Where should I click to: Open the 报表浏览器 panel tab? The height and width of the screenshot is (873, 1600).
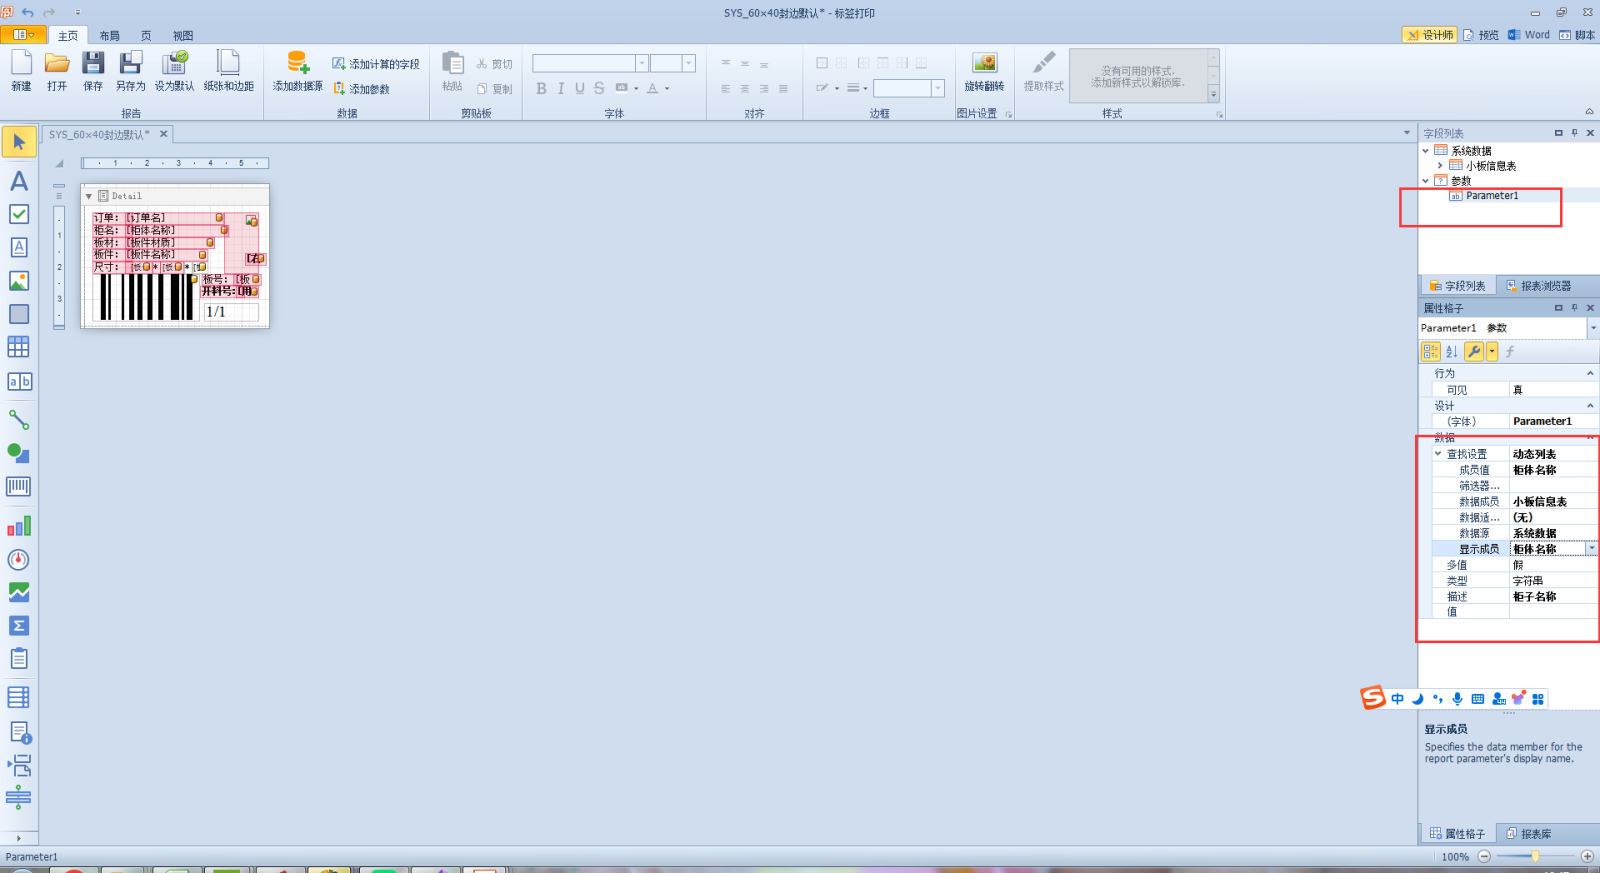pyautogui.click(x=1538, y=286)
